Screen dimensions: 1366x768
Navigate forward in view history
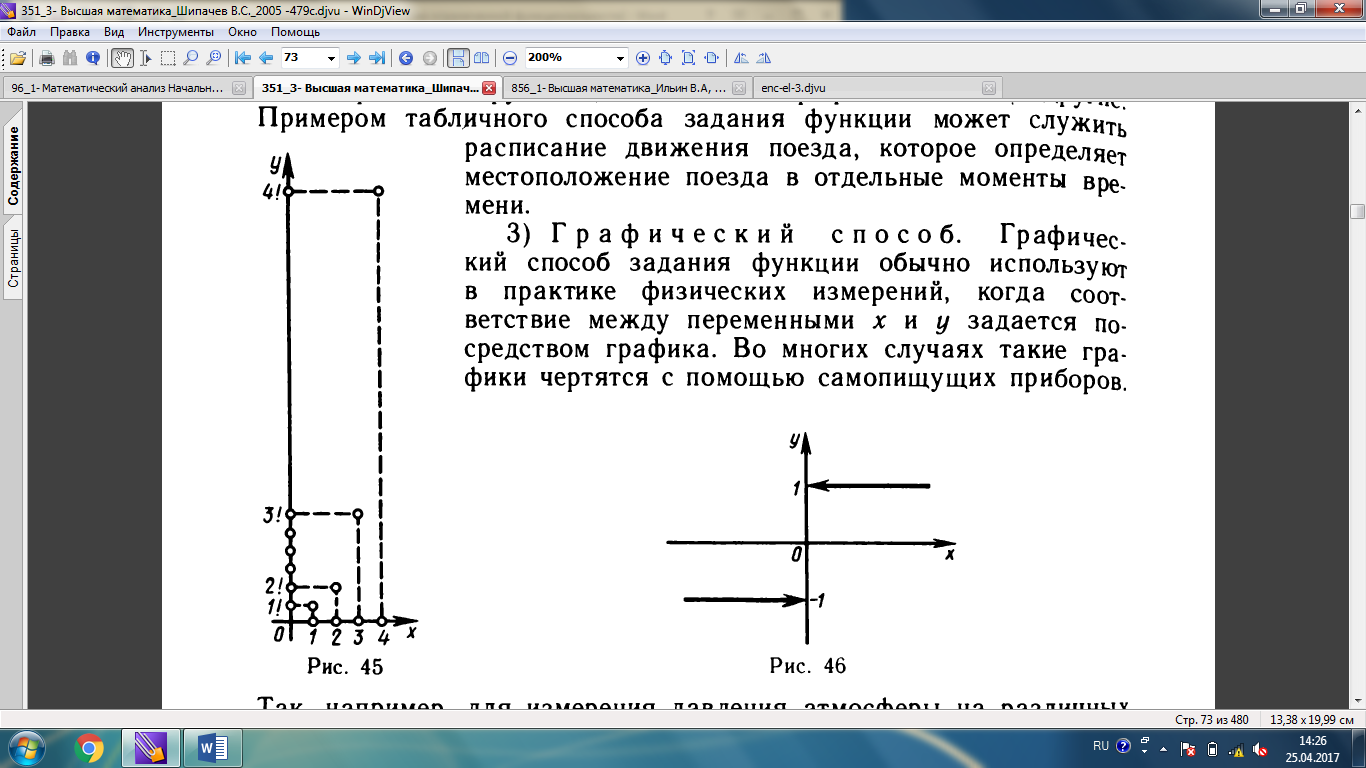(x=429, y=58)
